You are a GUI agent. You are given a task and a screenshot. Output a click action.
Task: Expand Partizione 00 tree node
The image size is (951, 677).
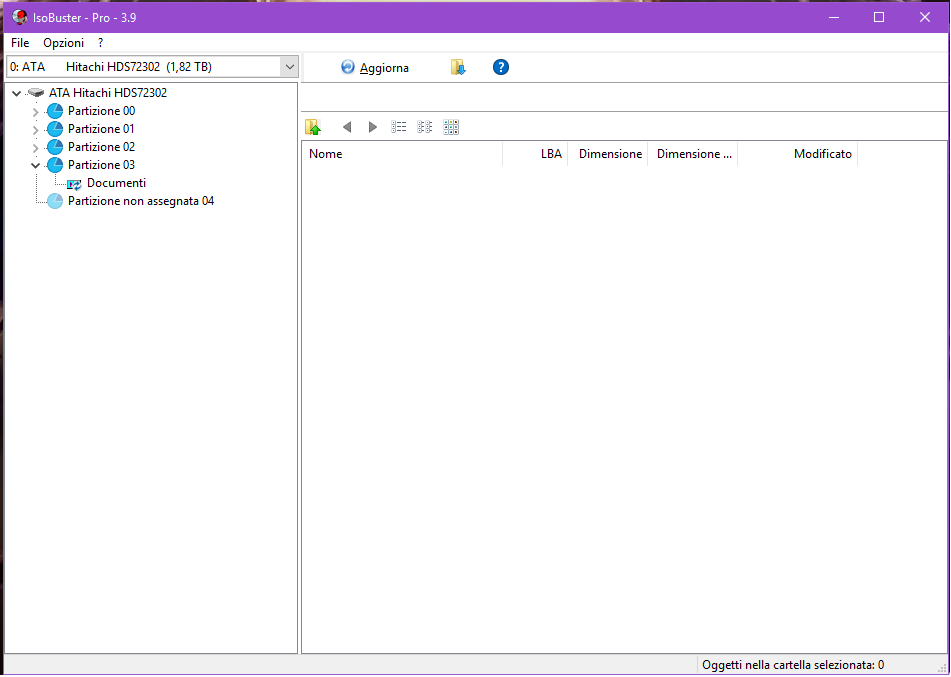(36, 112)
